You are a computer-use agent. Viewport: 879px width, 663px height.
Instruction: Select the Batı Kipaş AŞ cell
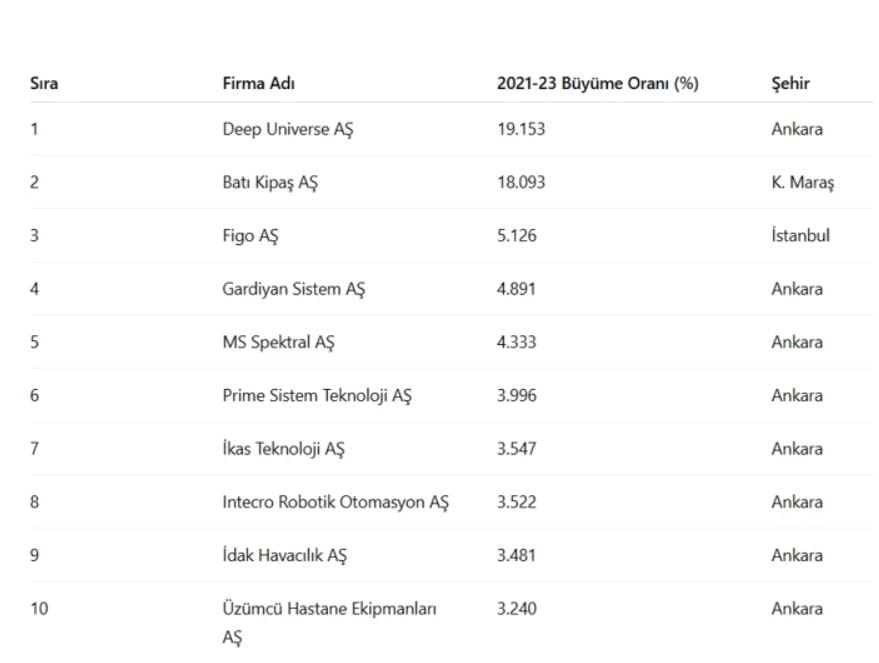pos(269,183)
